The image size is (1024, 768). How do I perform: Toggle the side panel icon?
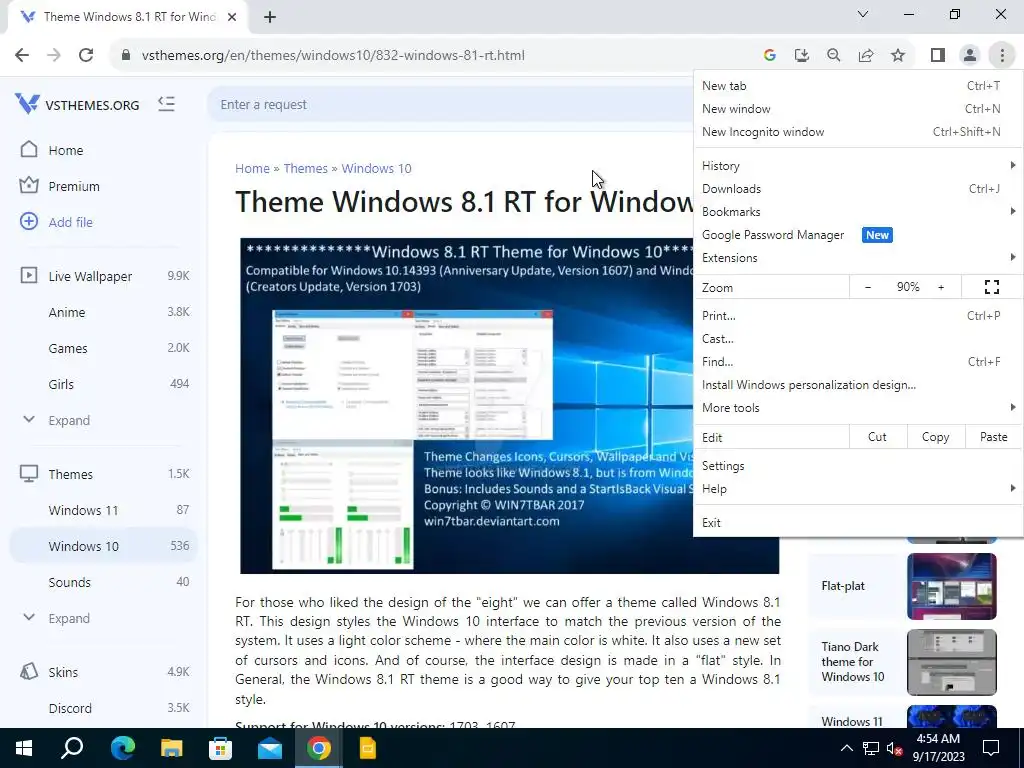click(x=938, y=56)
